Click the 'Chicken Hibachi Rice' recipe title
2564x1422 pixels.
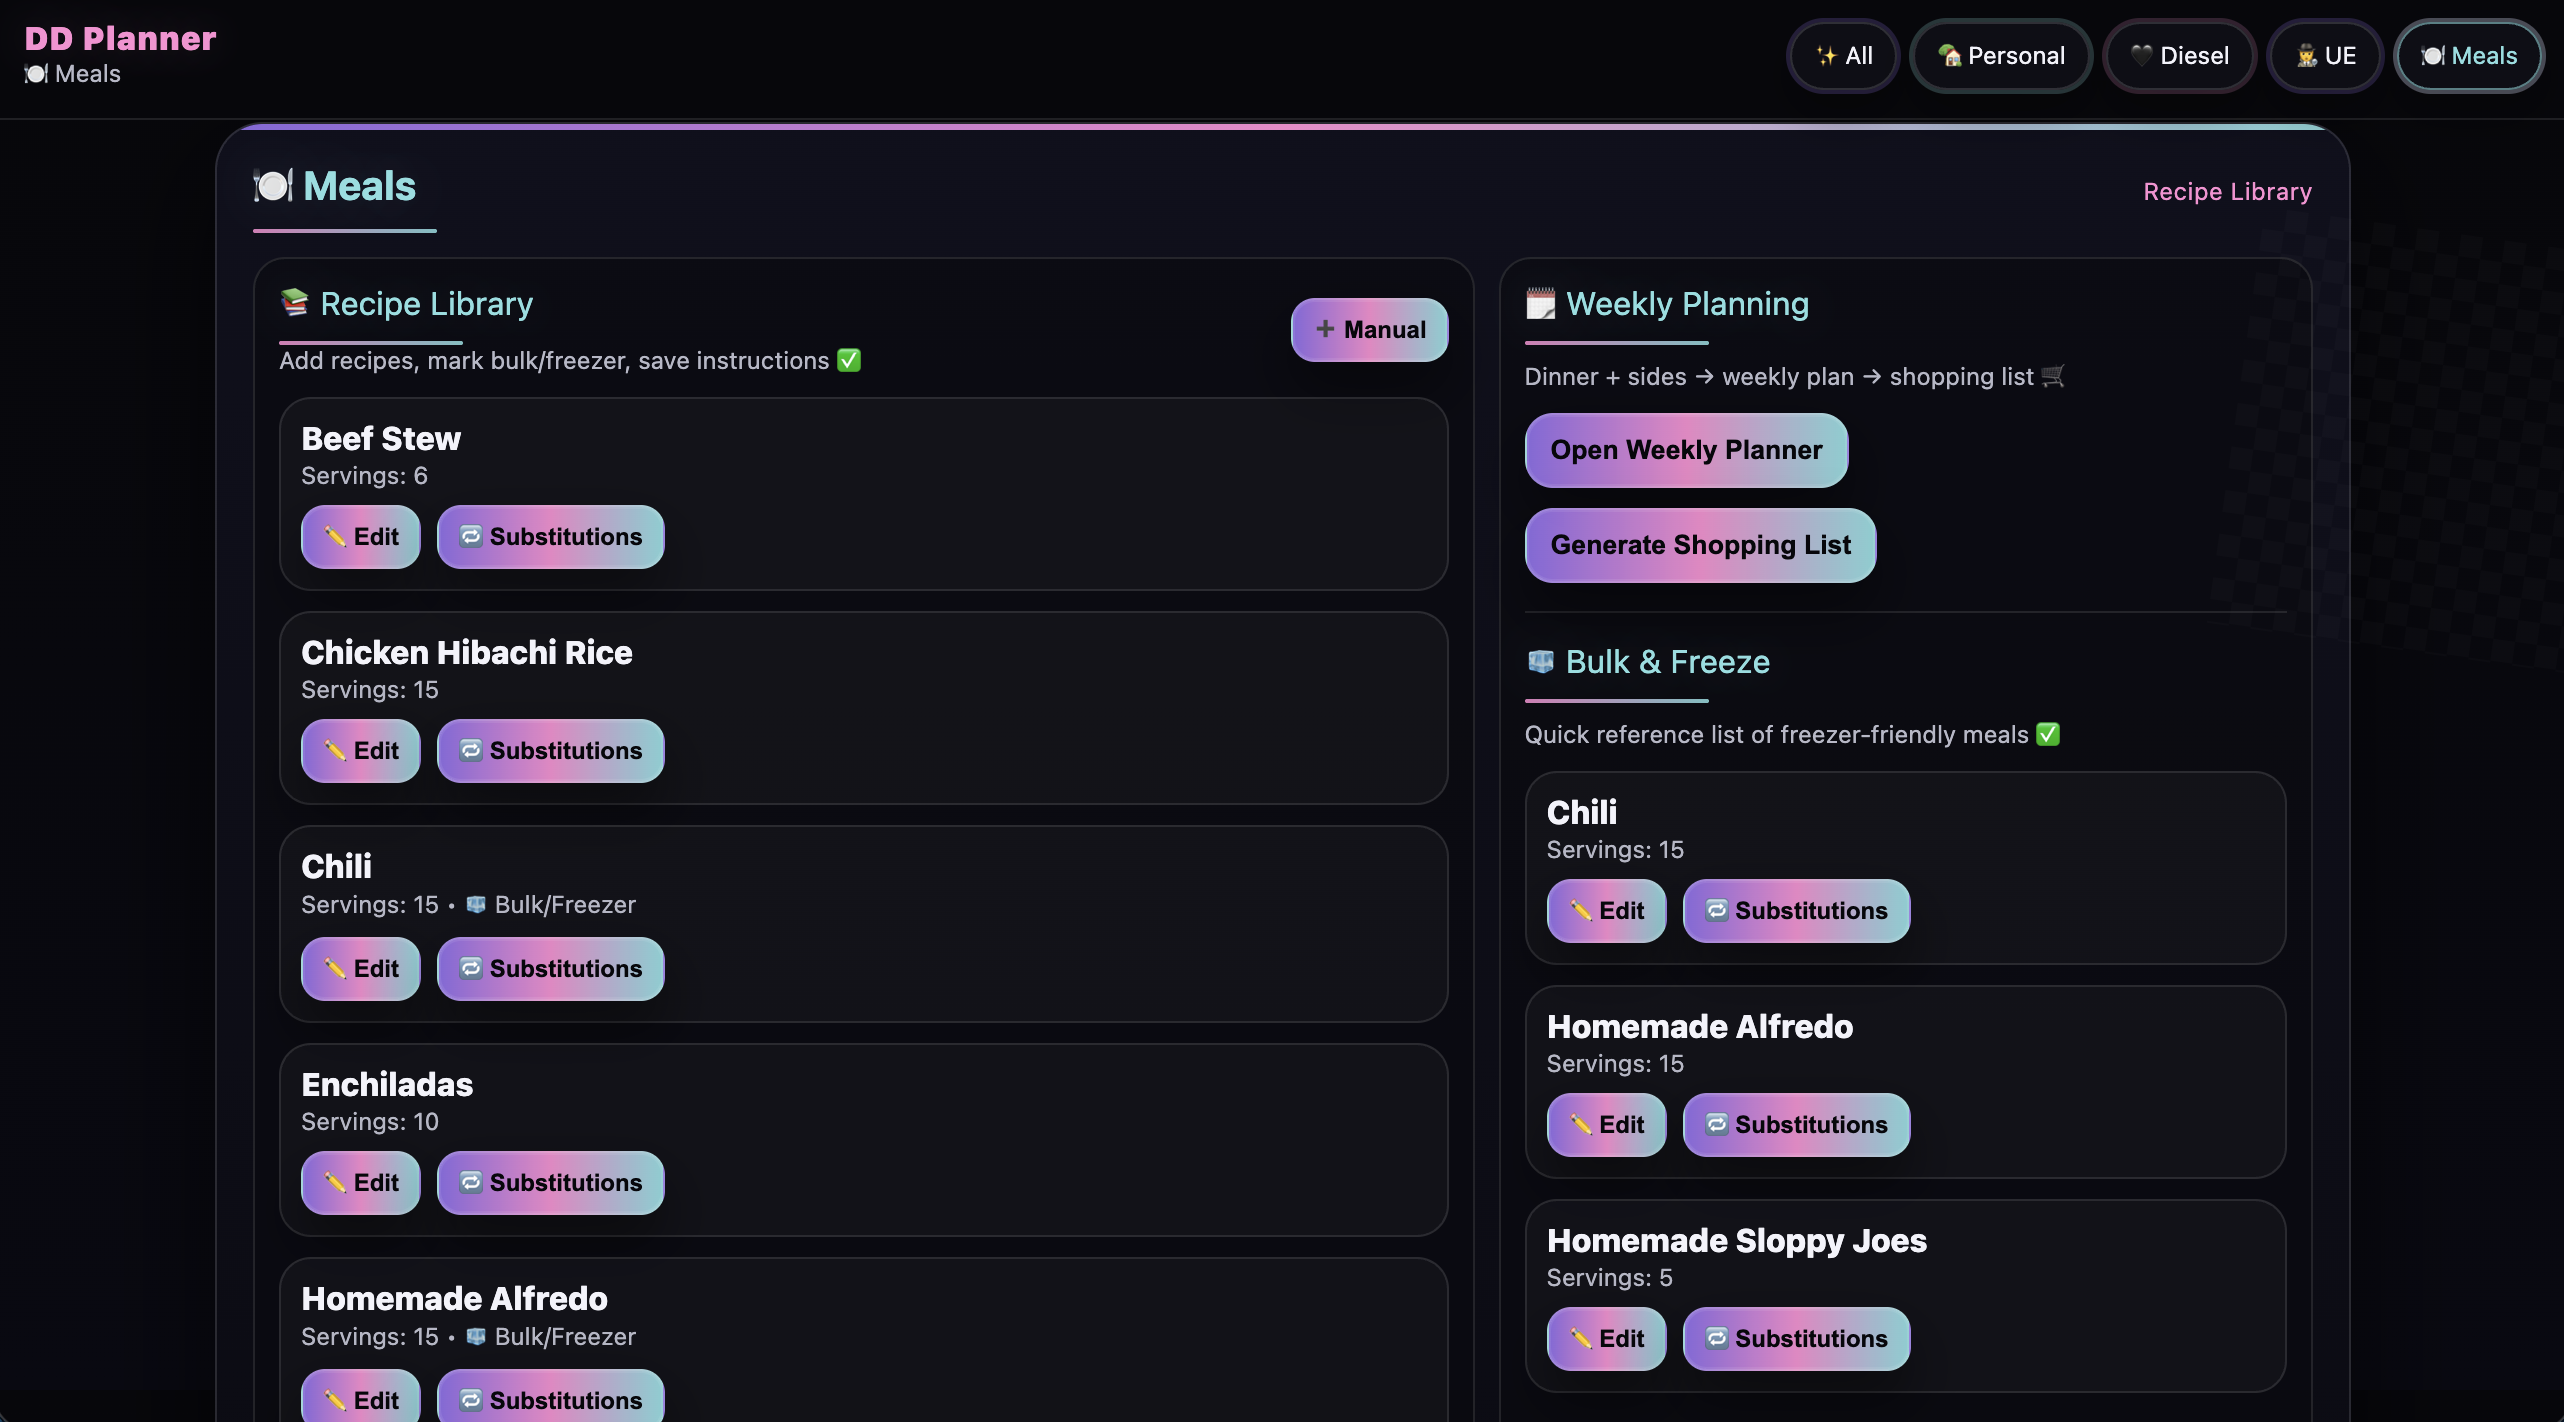[467, 653]
